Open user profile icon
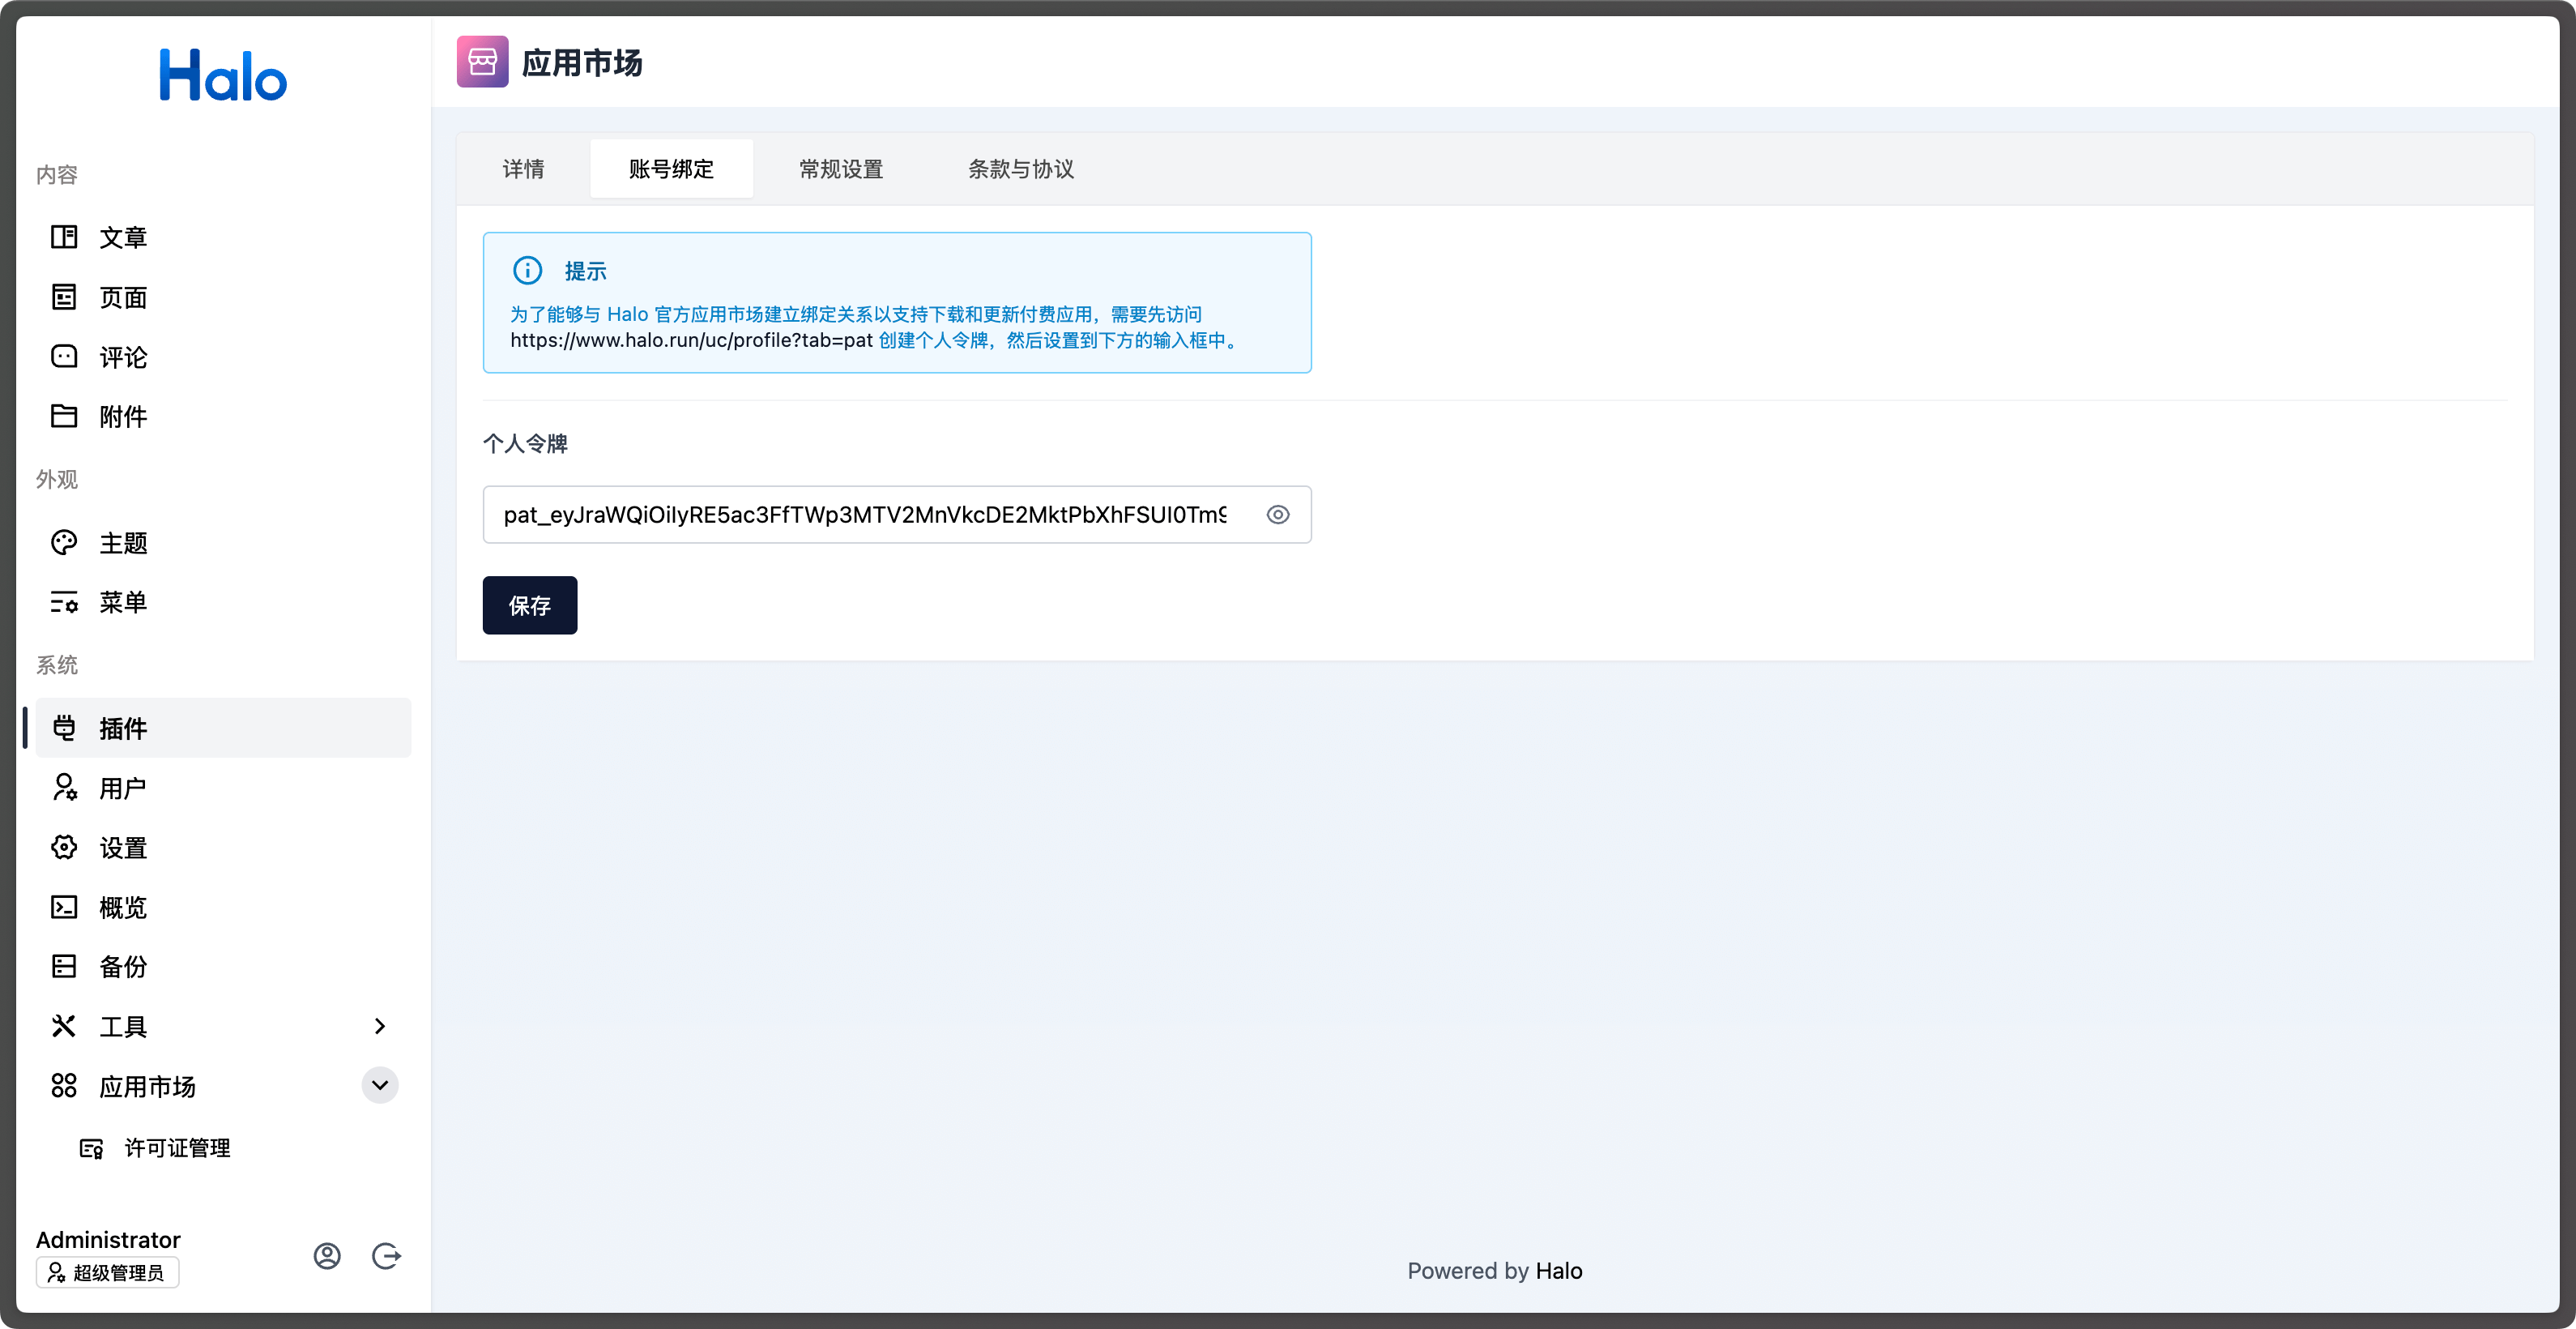Screen dimensions: 2576x1329 (x=327, y=1256)
